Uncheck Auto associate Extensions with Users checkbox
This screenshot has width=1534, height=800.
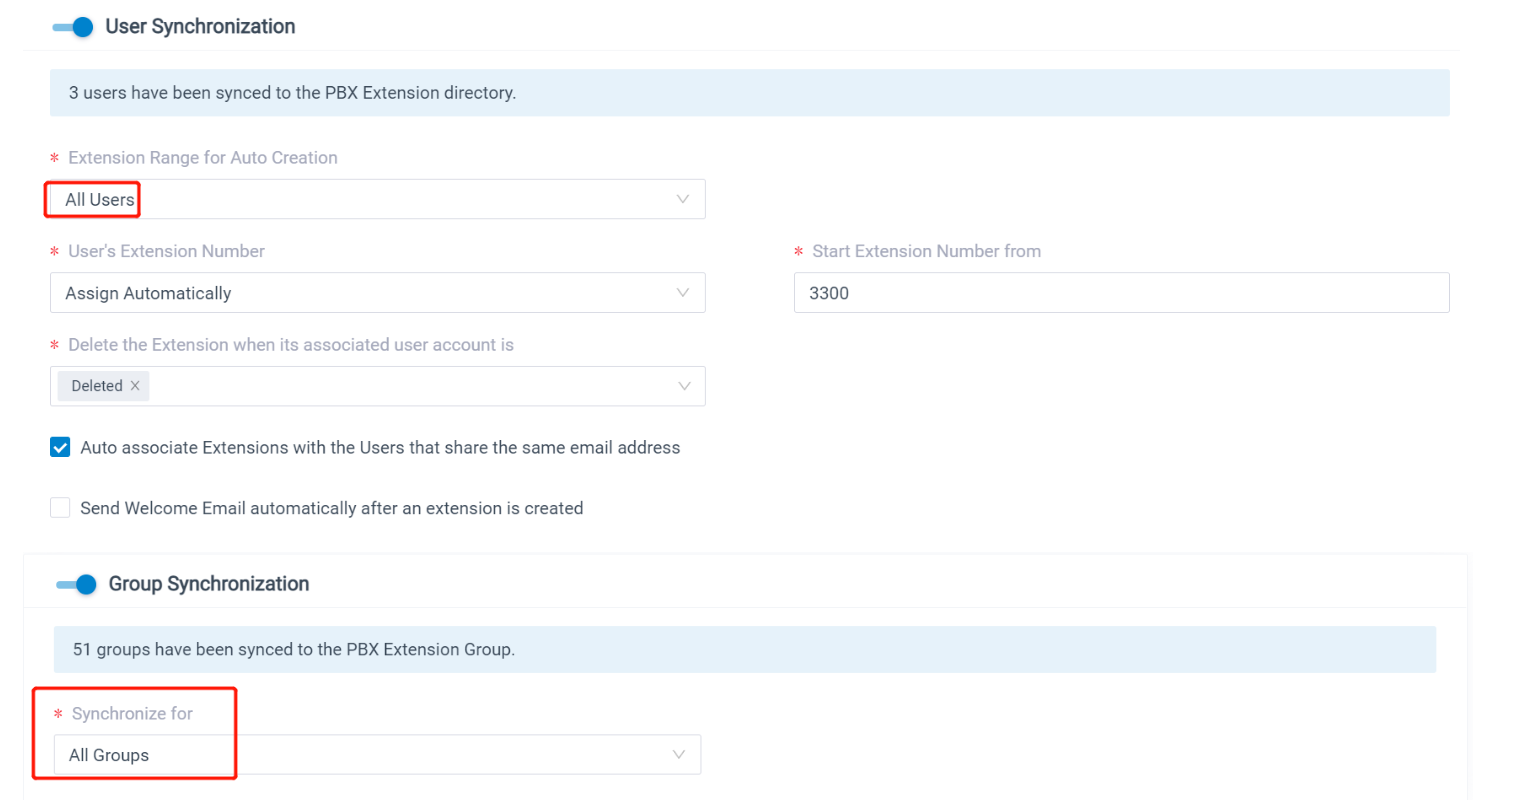(60, 447)
